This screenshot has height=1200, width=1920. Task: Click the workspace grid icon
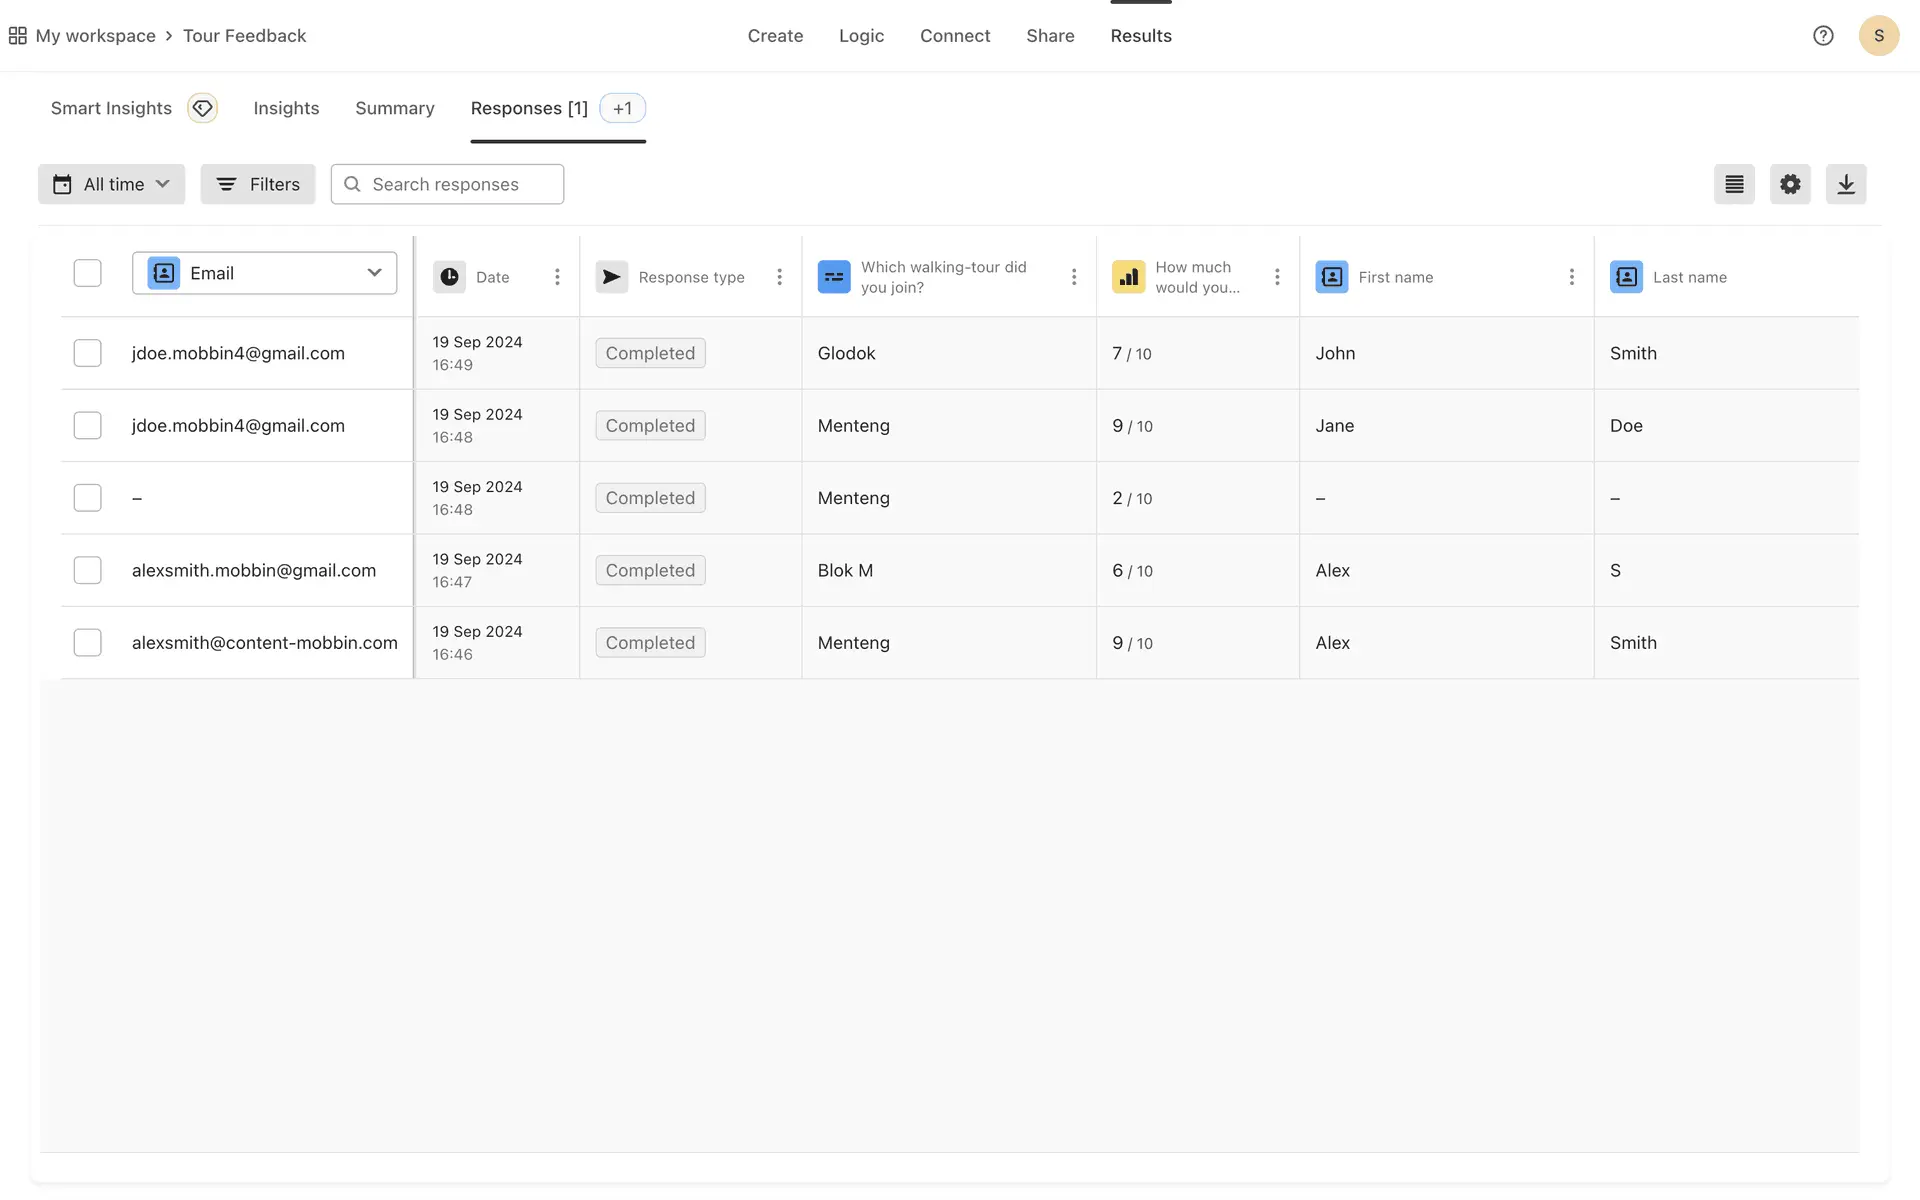17,36
